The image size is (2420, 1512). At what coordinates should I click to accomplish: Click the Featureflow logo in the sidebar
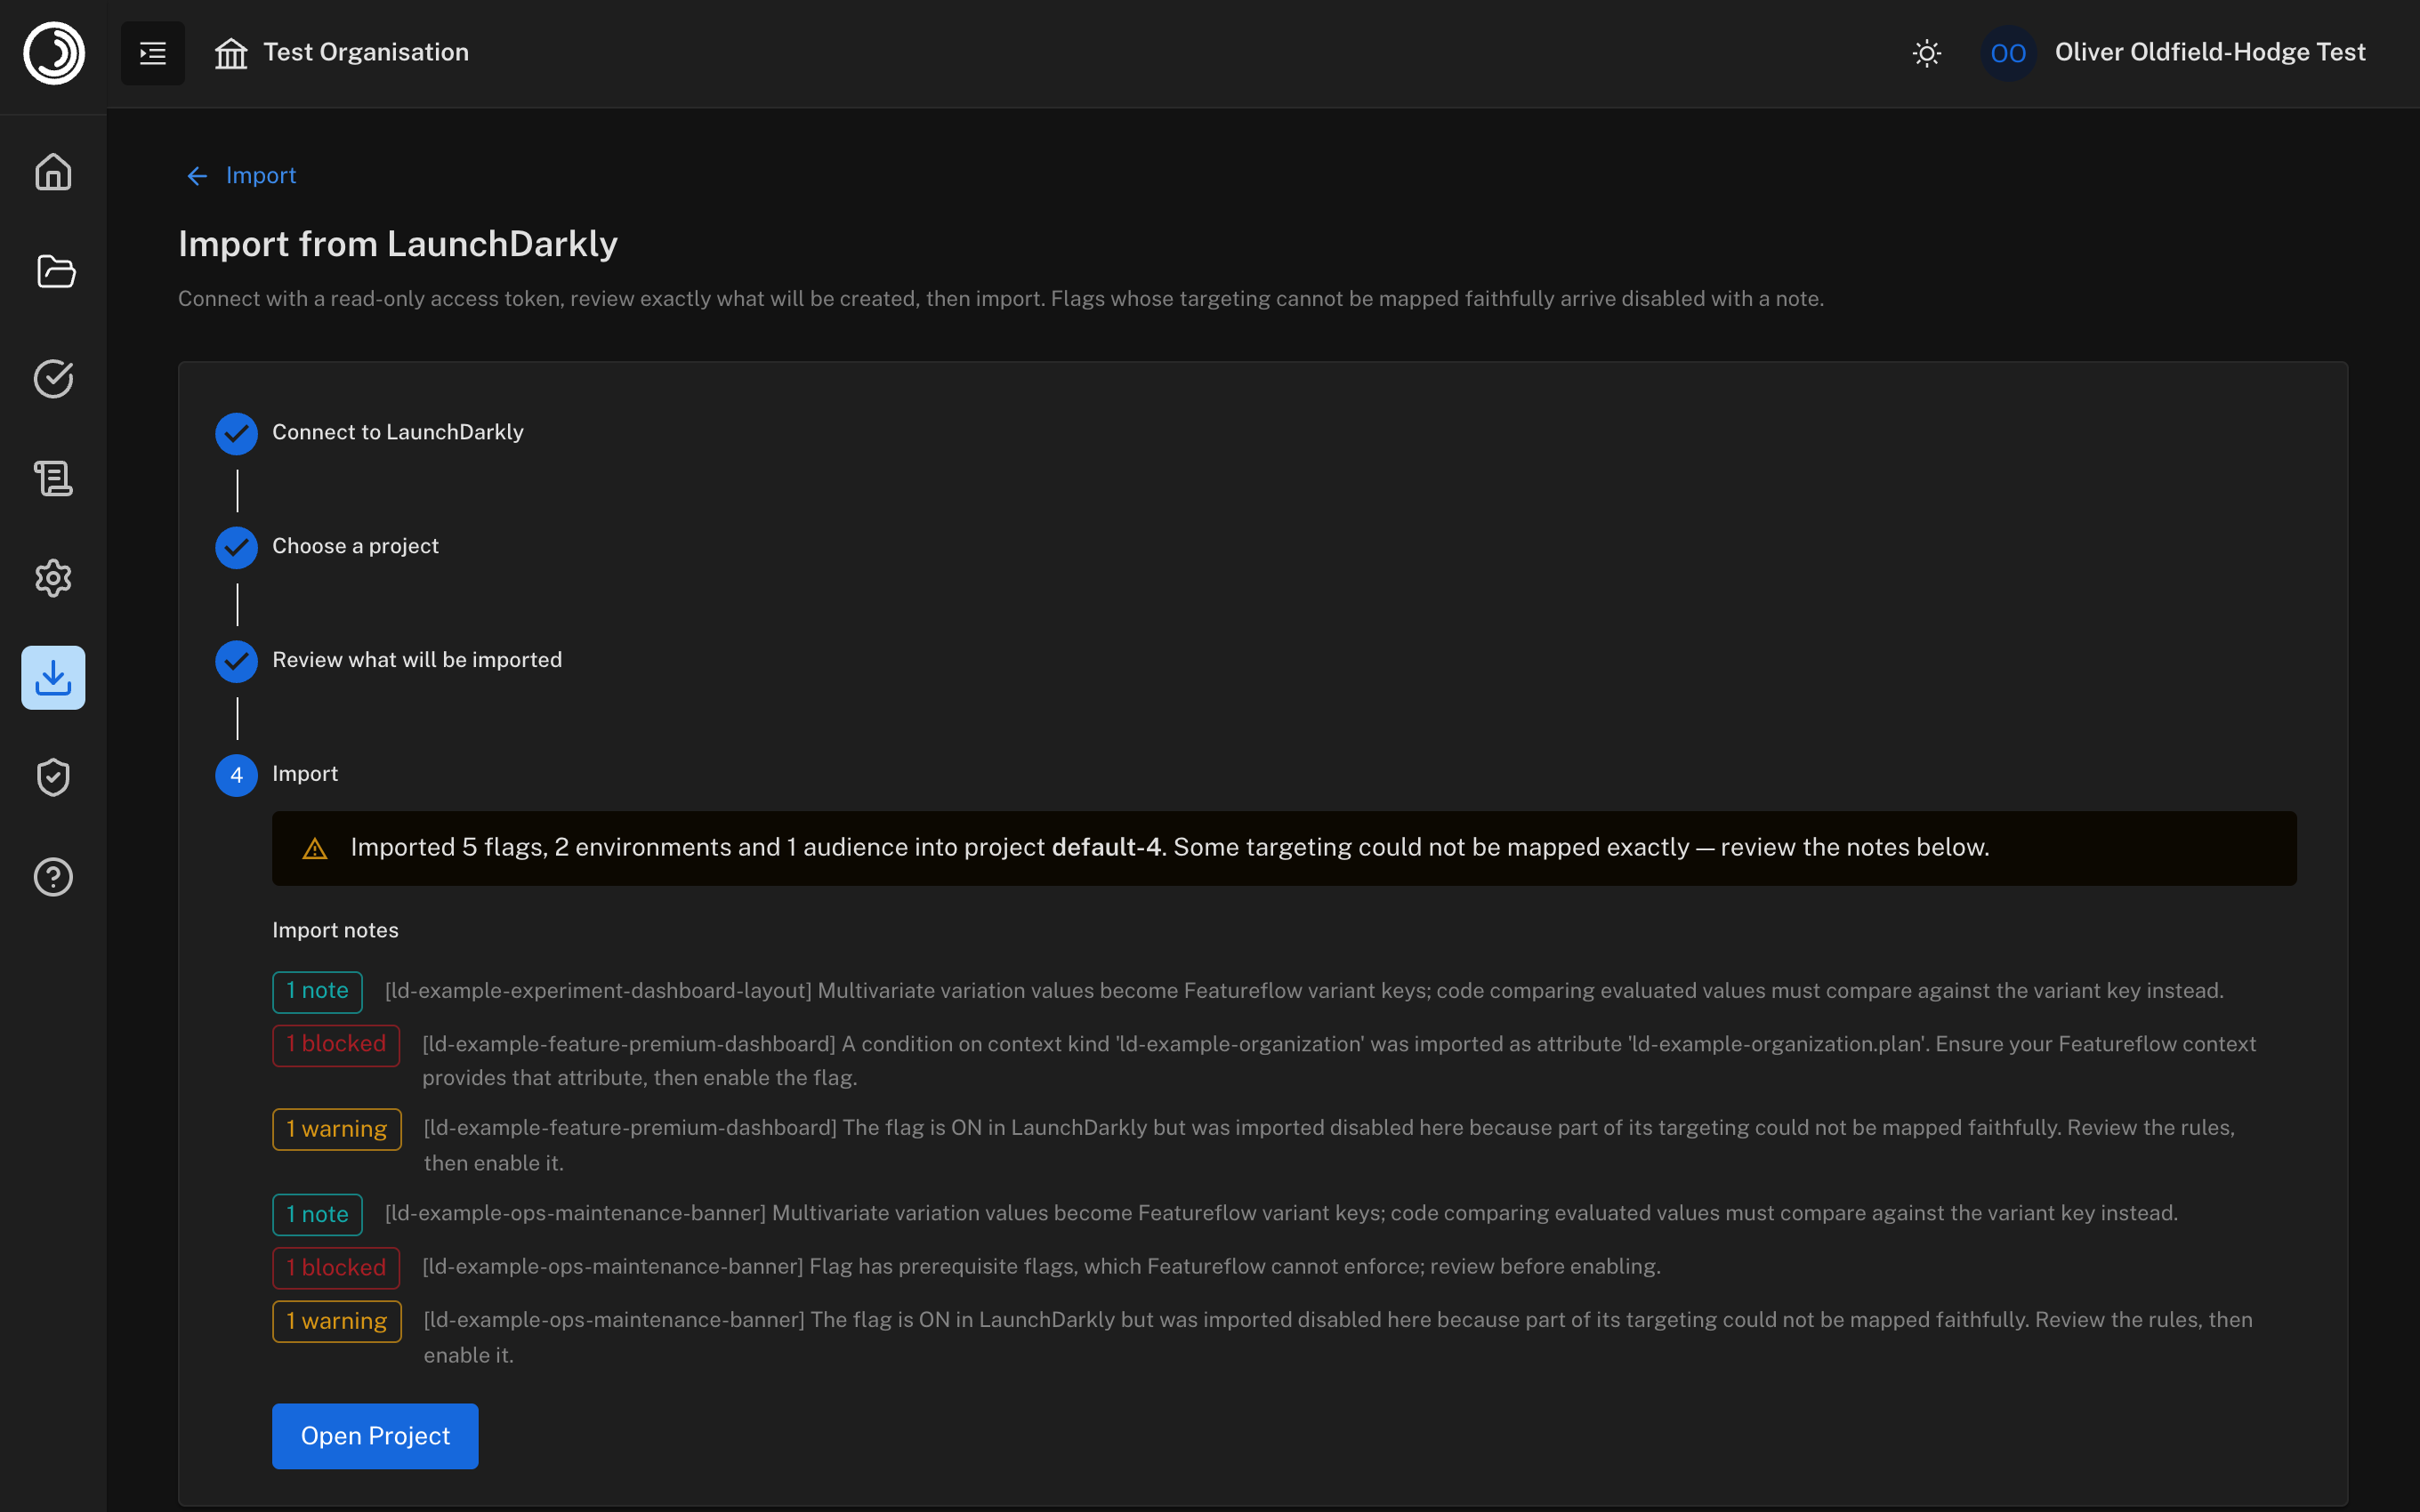tap(54, 53)
